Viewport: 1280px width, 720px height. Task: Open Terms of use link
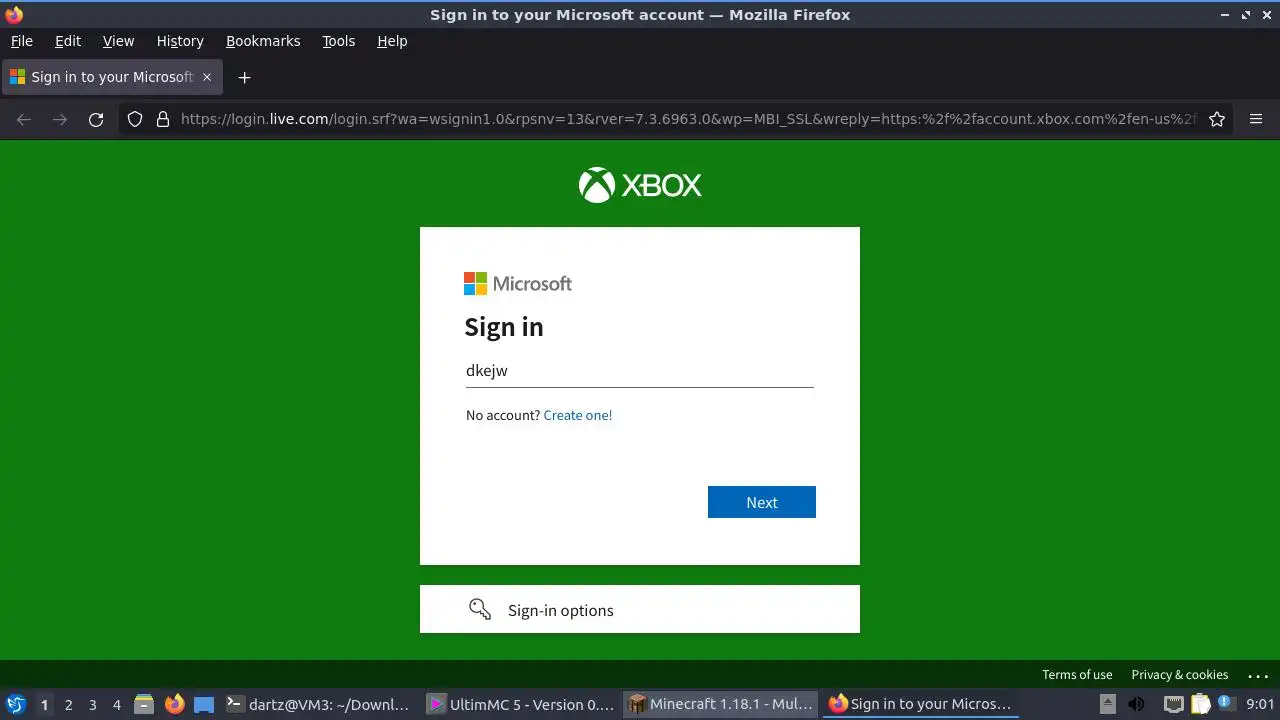click(1077, 675)
